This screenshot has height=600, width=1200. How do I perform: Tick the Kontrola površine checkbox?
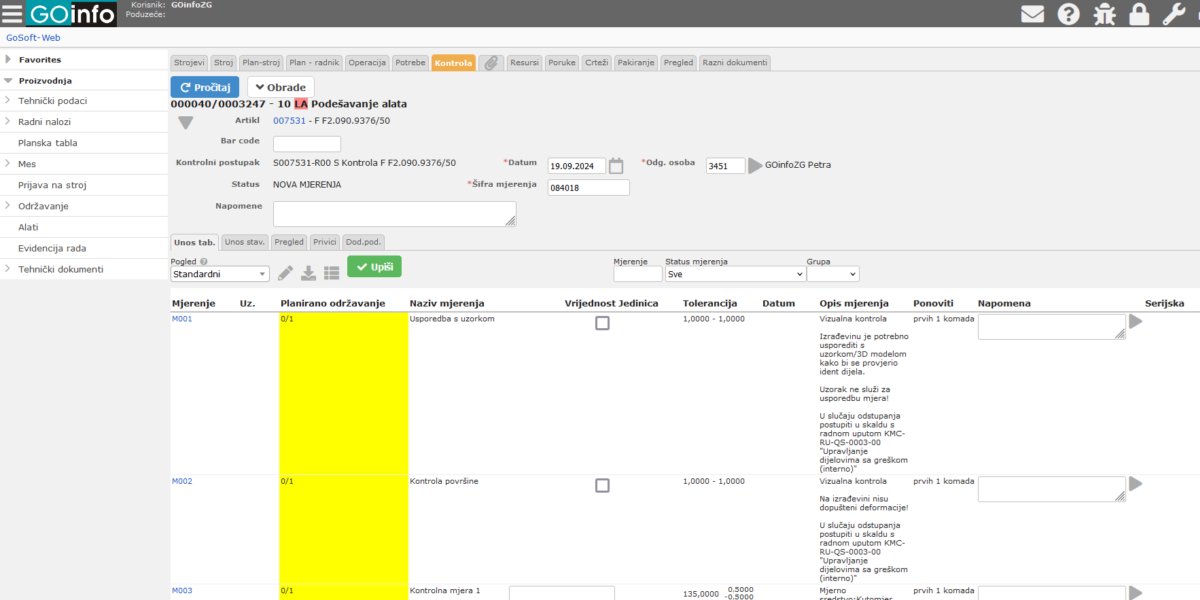[602, 485]
